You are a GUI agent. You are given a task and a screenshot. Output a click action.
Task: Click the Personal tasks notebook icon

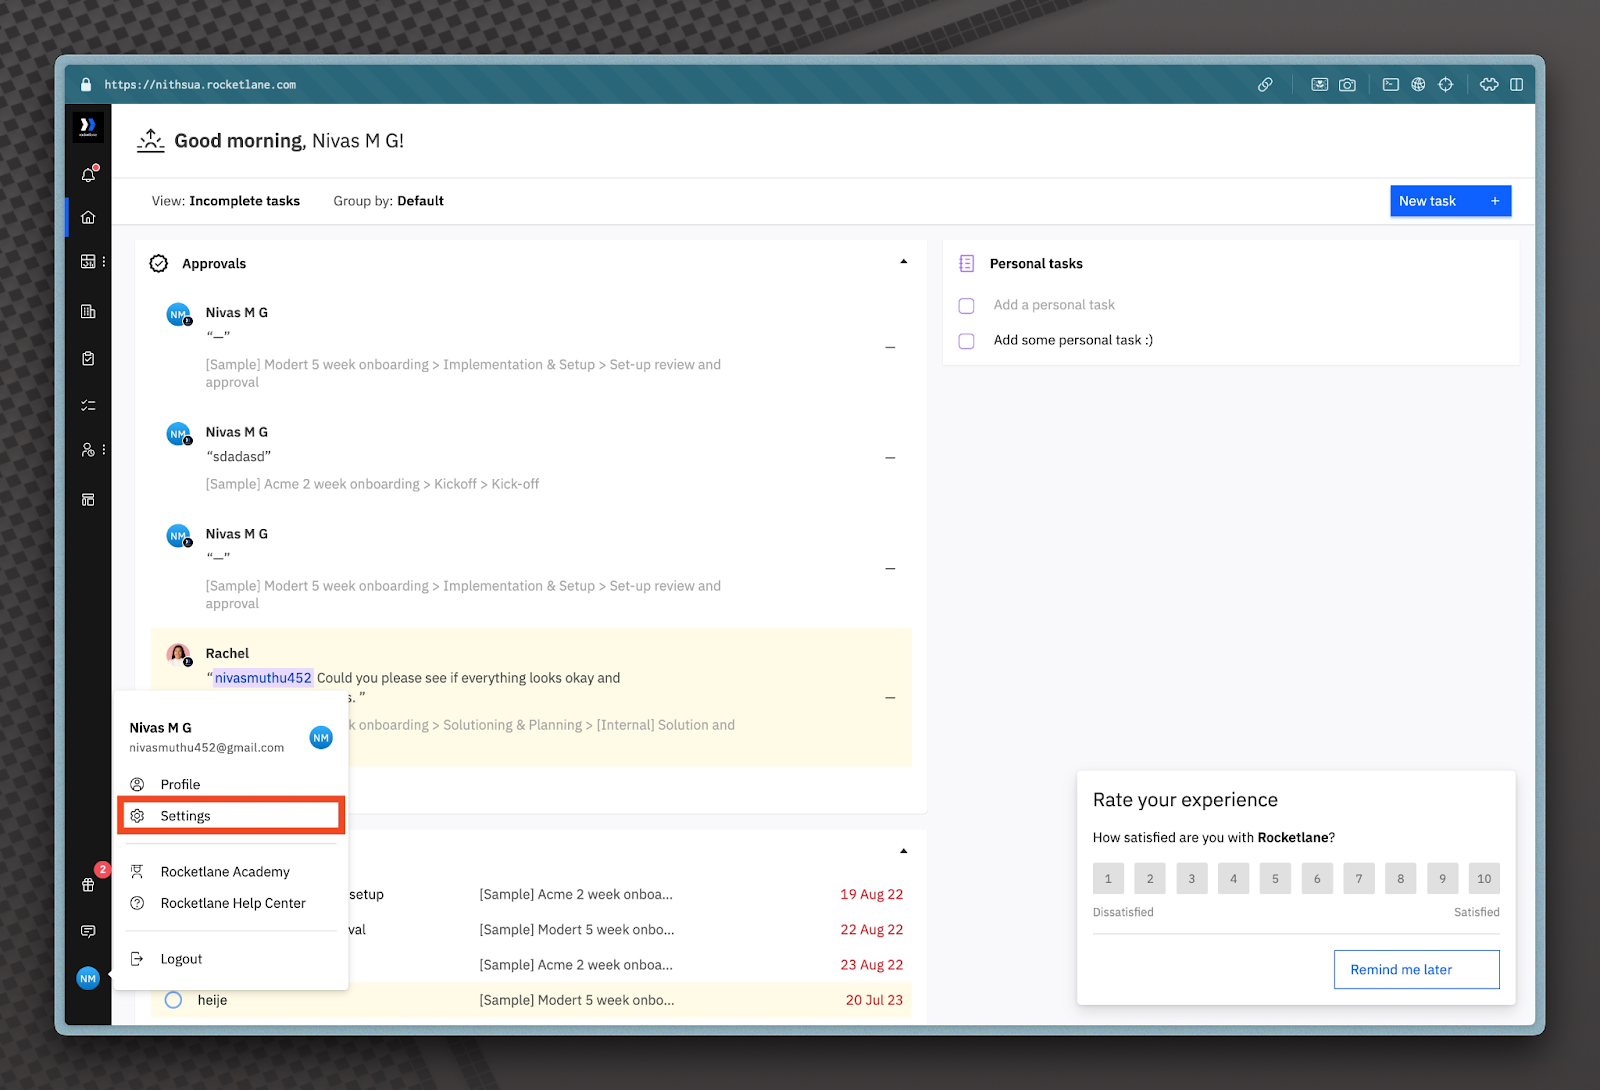(966, 264)
